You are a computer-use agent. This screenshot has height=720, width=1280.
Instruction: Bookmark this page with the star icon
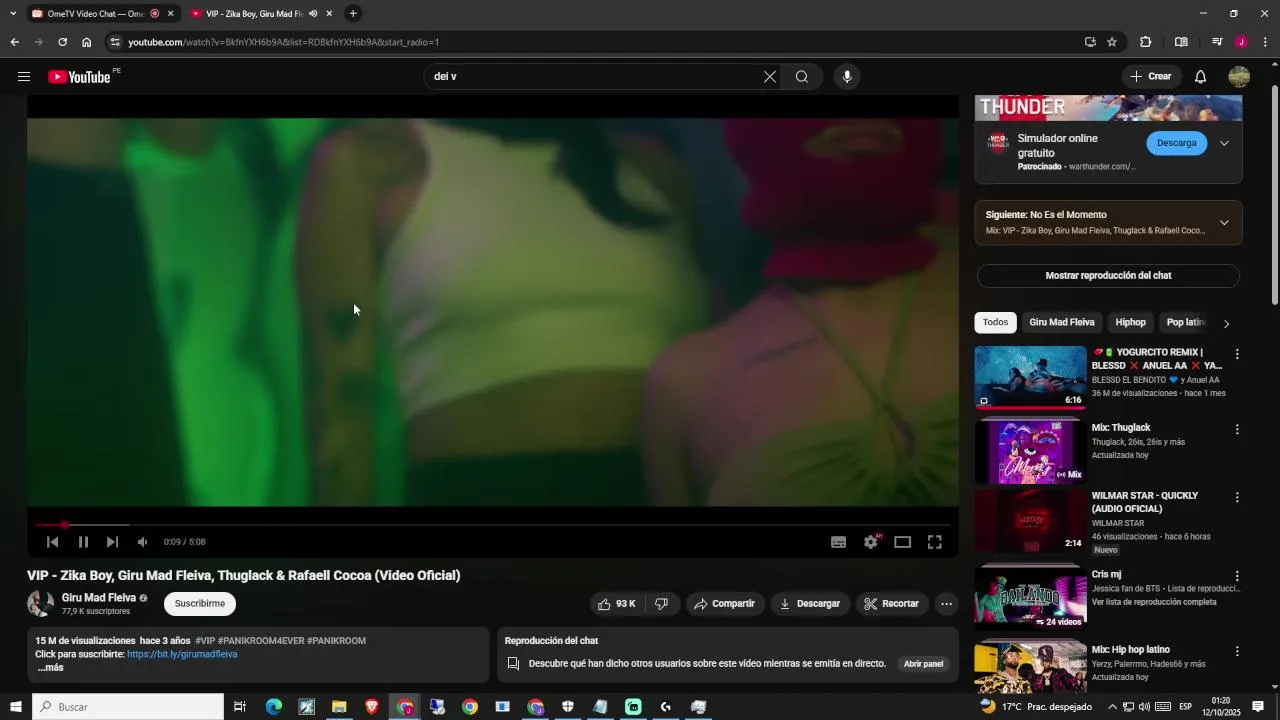click(x=1112, y=42)
